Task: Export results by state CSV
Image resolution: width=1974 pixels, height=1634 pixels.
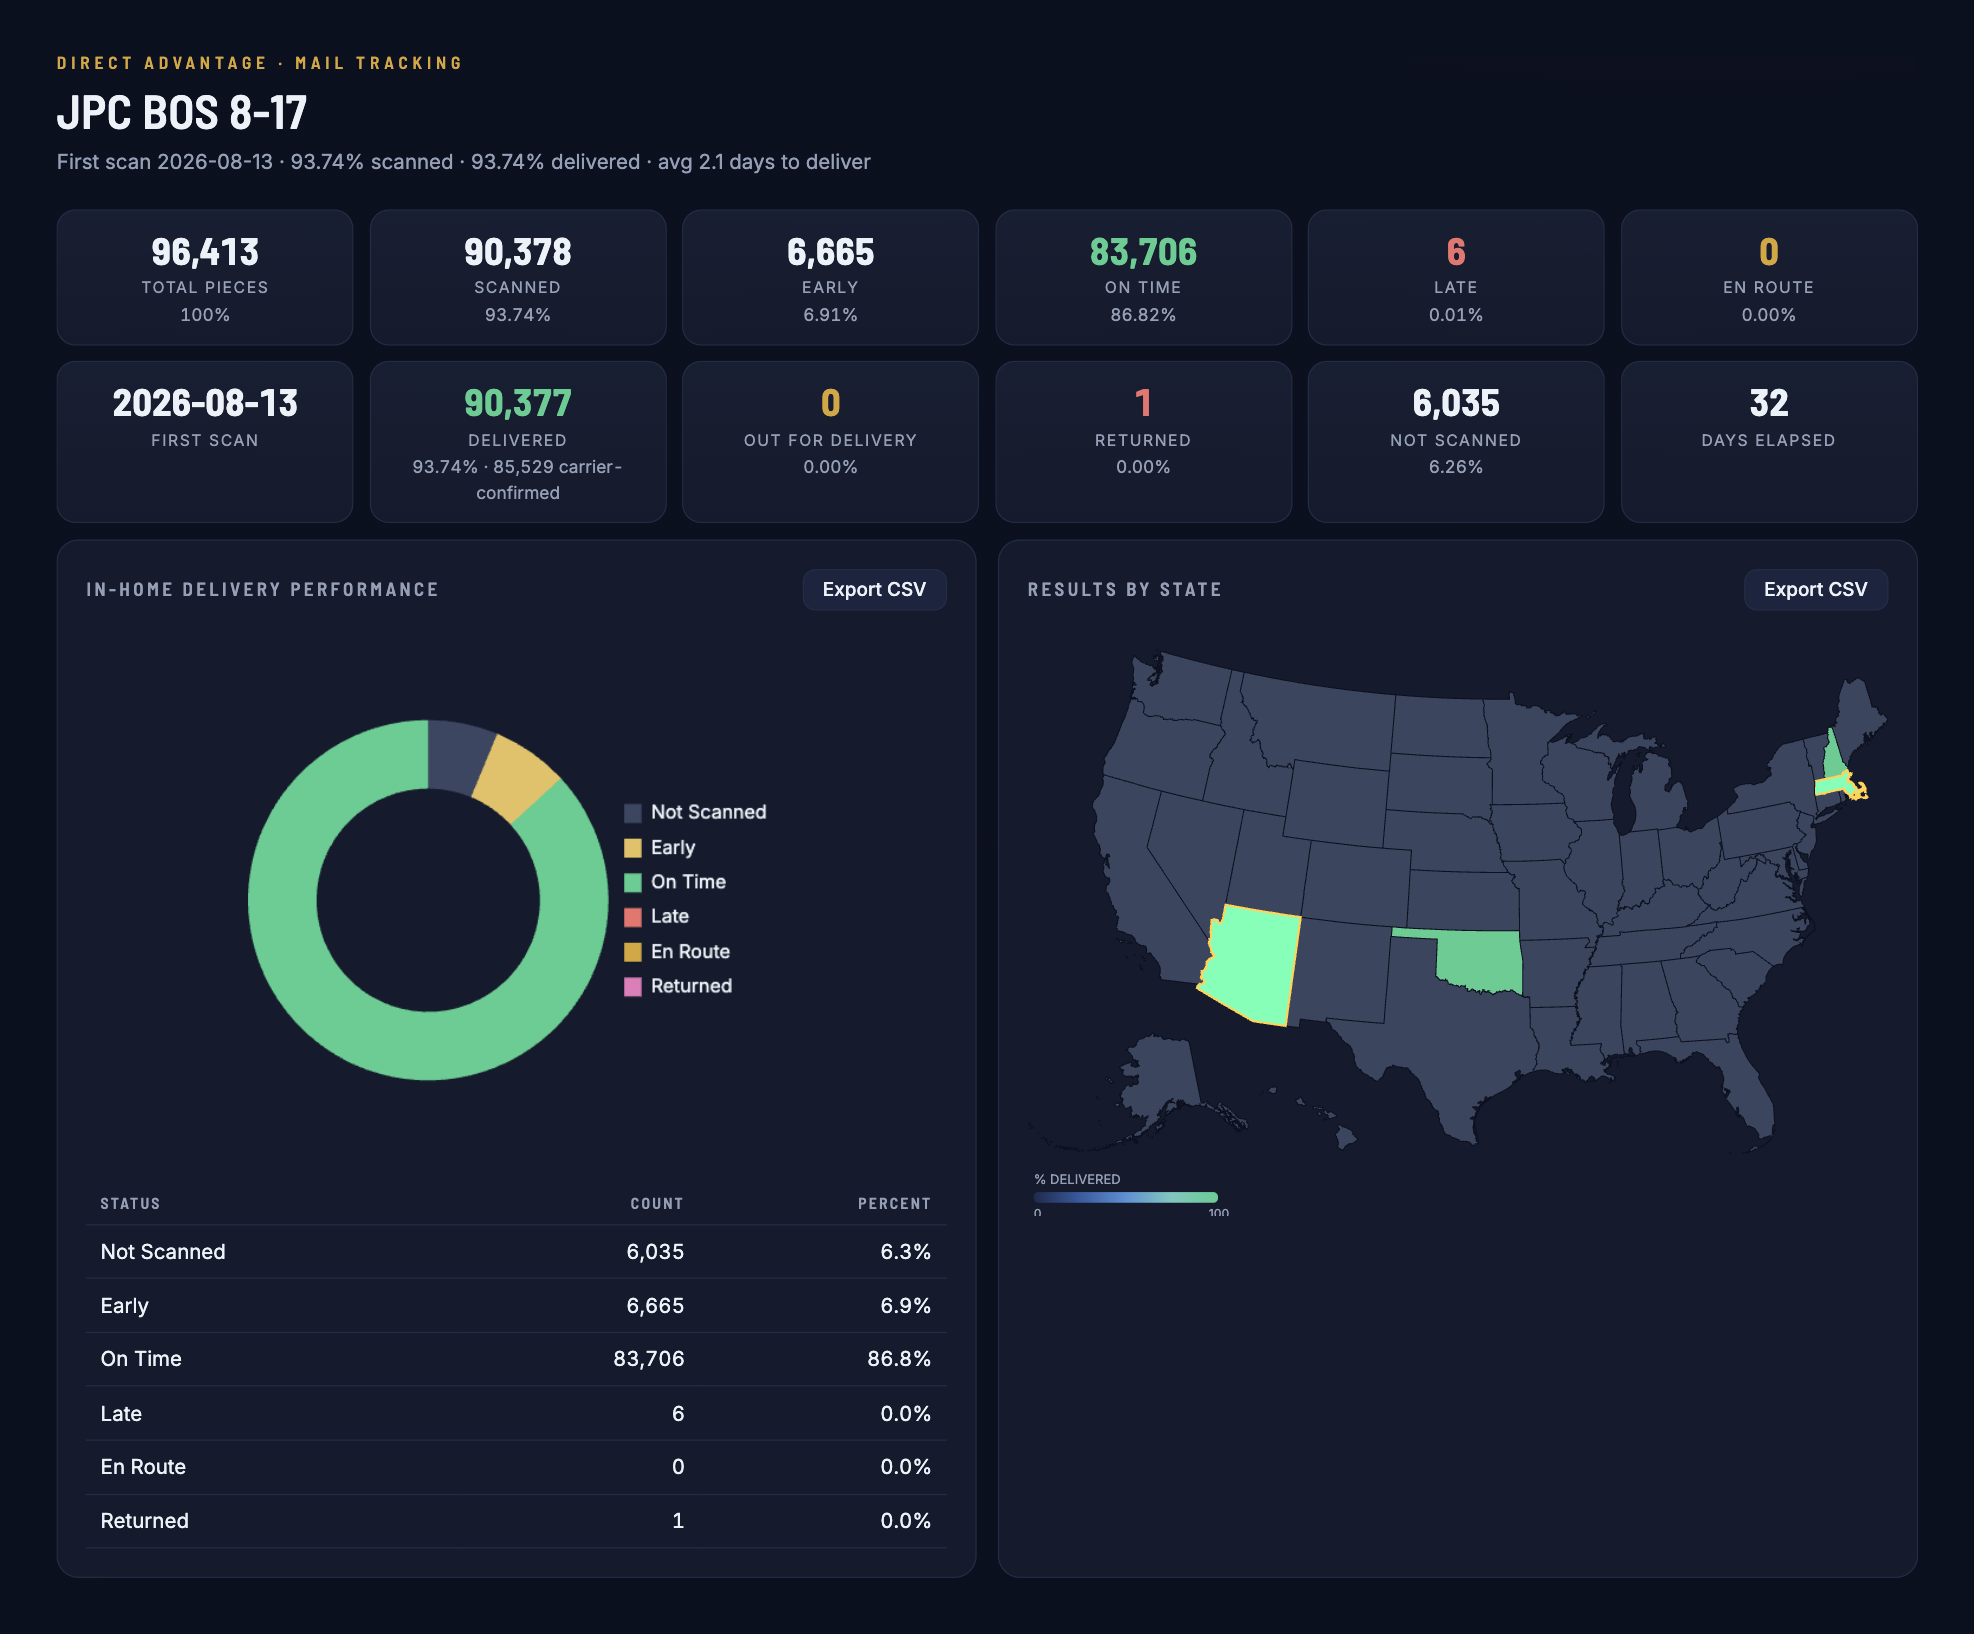Action: click(x=1815, y=589)
